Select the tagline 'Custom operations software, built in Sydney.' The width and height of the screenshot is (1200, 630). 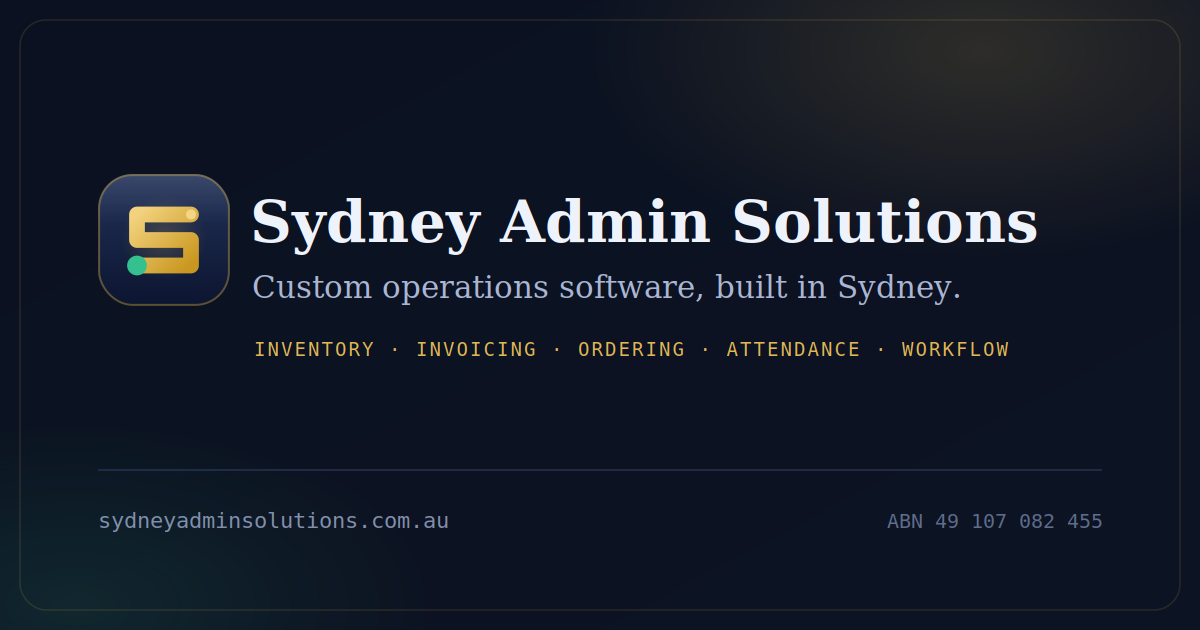[606, 288]
